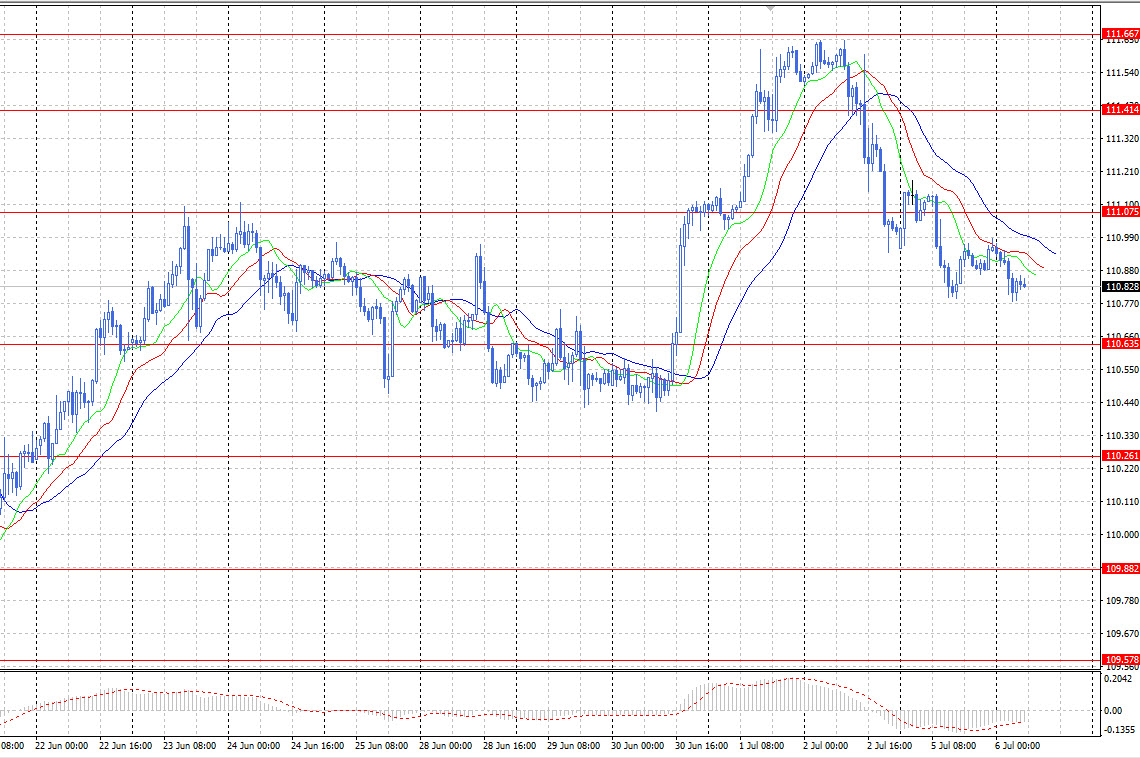Click the 2 Jul 16:00 time label
1140x758 pixels.
[890, 746]
